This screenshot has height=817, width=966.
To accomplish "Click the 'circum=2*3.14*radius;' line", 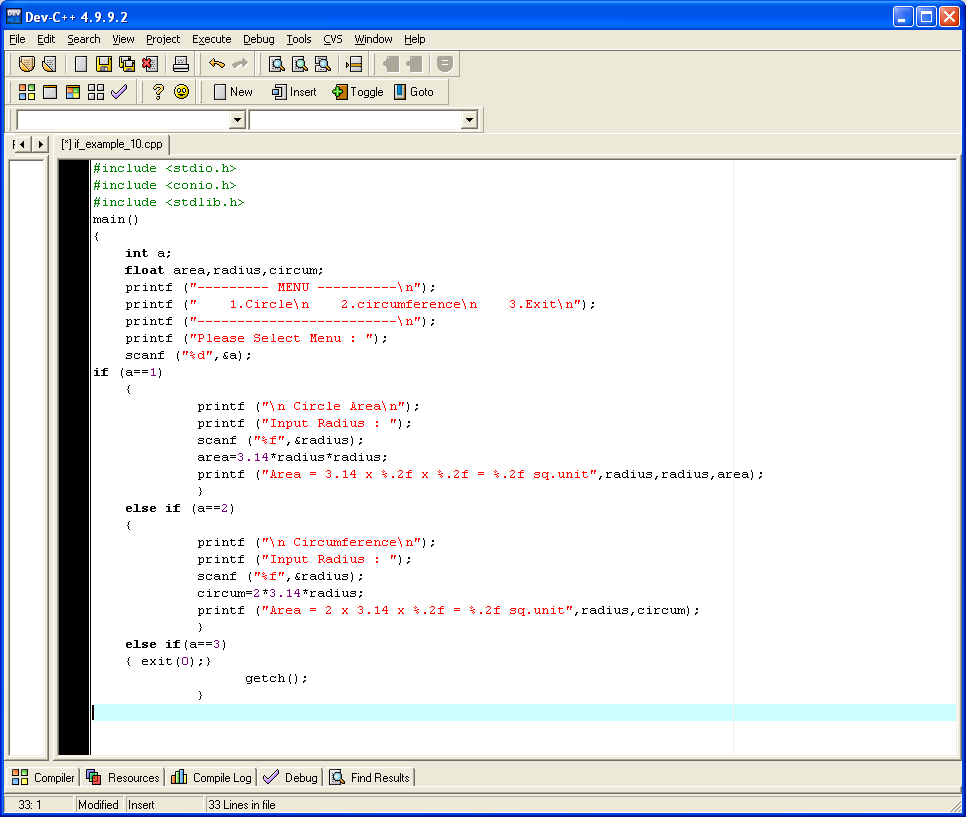I will pos(280,593).
